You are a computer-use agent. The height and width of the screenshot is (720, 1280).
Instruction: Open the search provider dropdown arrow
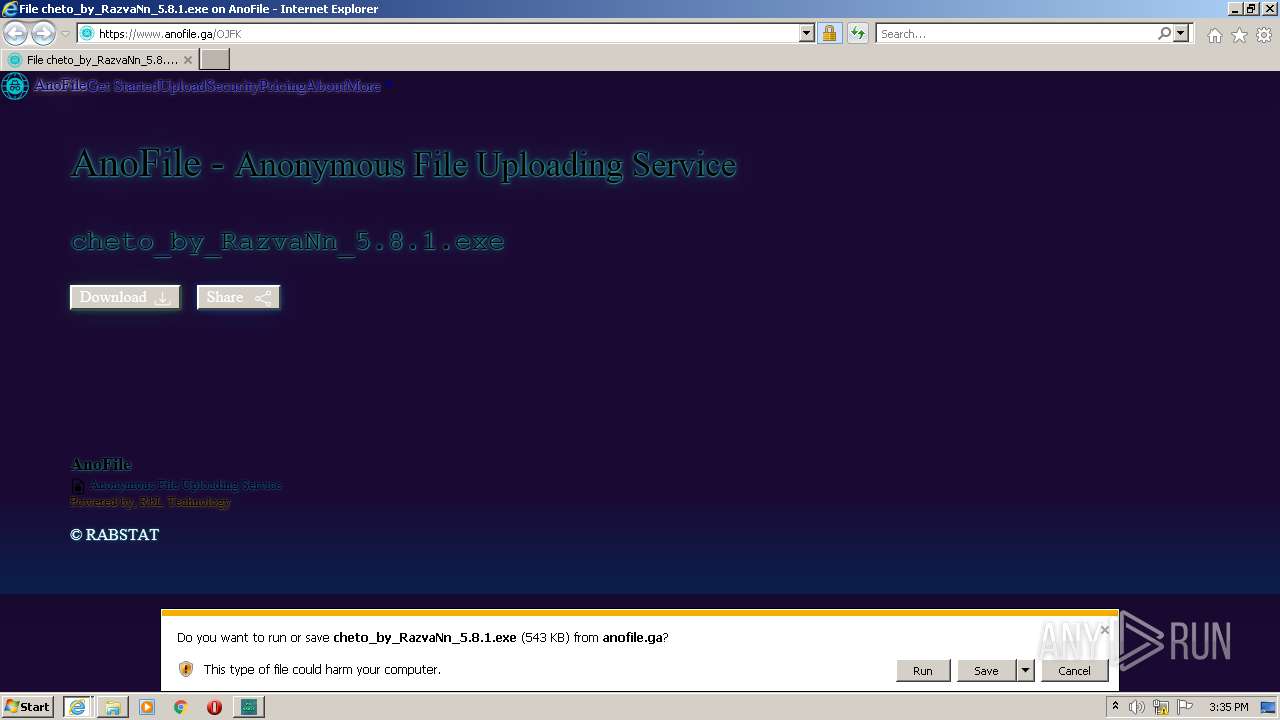coord(1181,34)
